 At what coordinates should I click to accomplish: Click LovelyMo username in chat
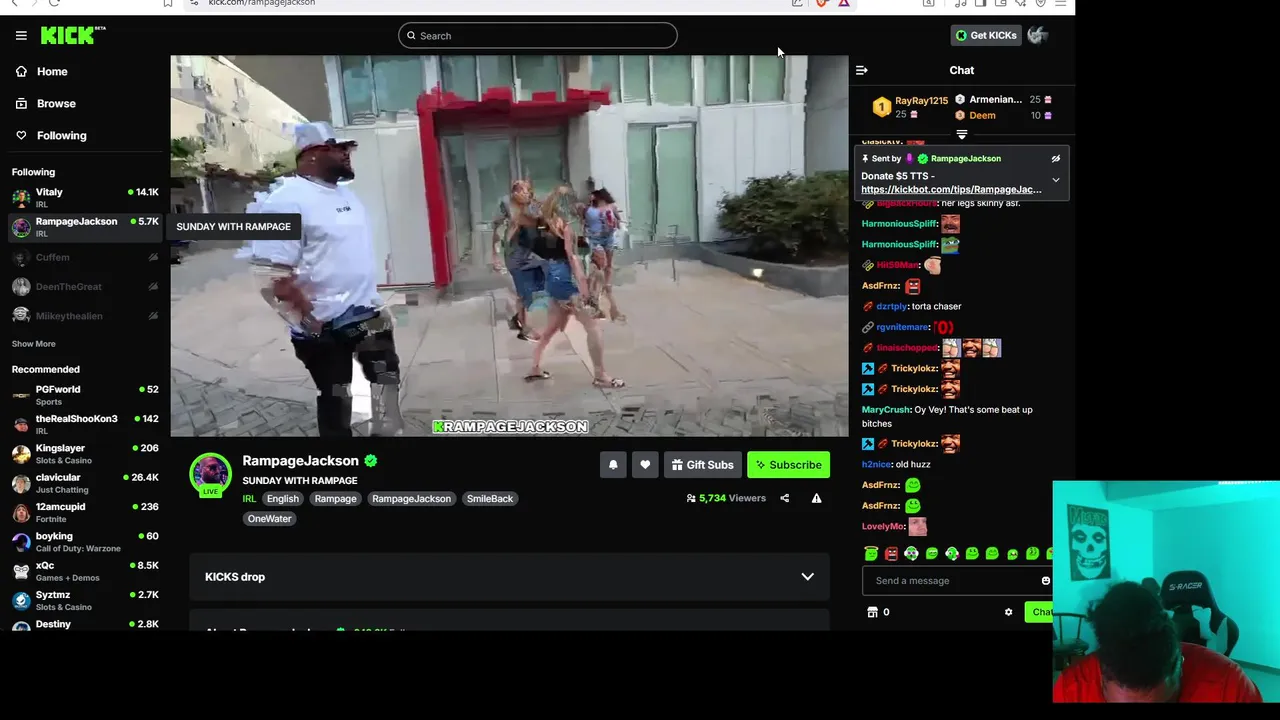click(x=883, y=526)
